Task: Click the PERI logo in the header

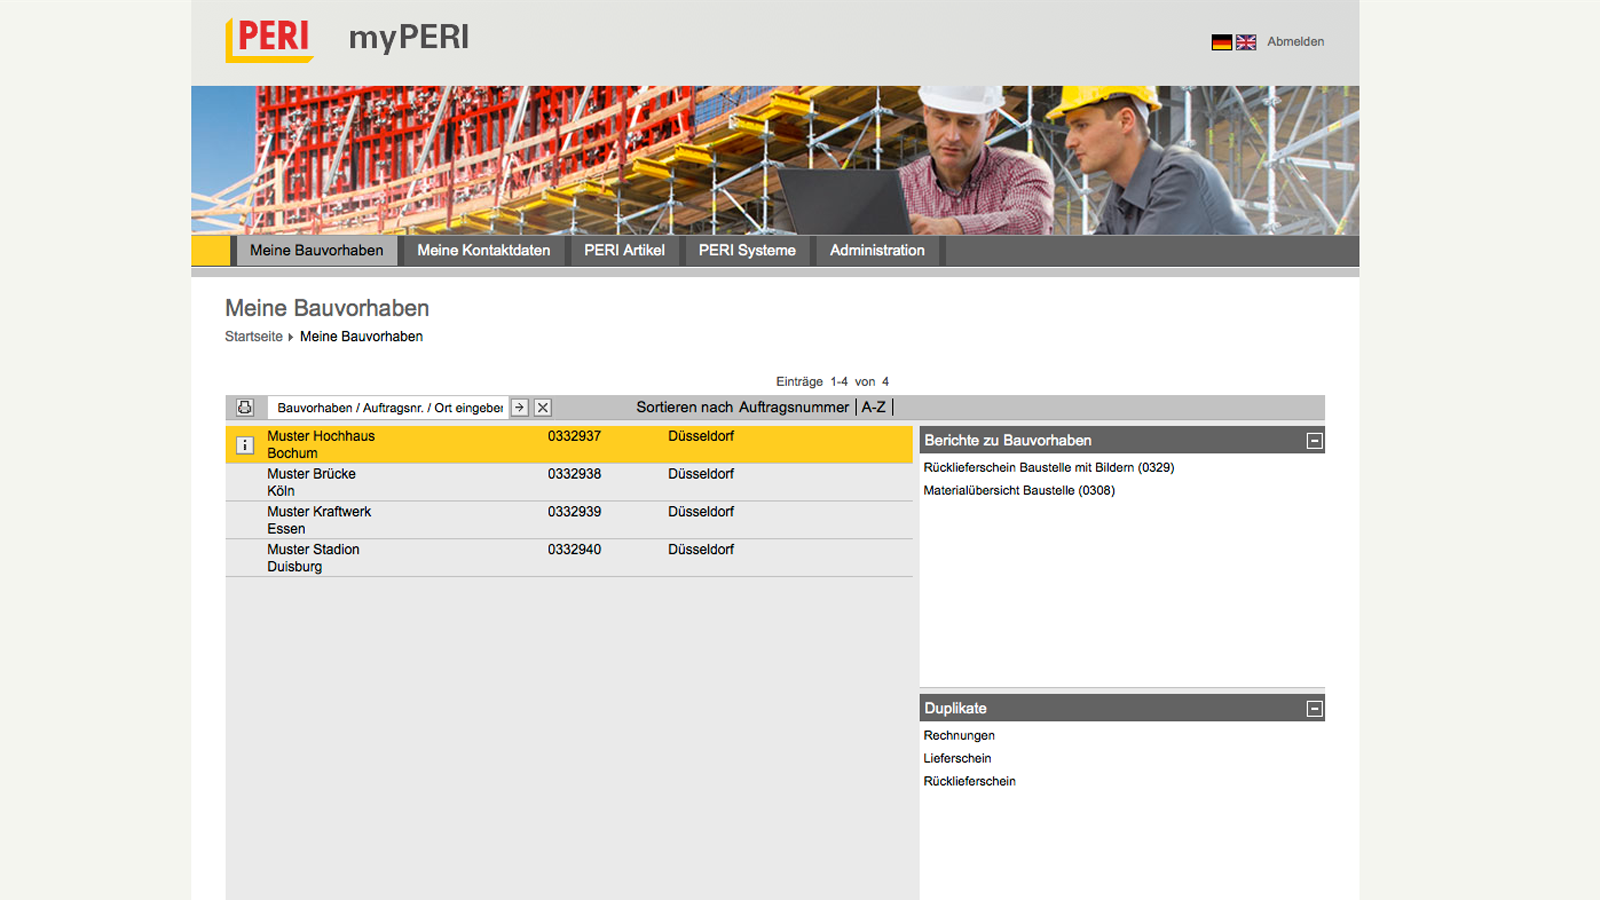Action: (x=268, y=38)
